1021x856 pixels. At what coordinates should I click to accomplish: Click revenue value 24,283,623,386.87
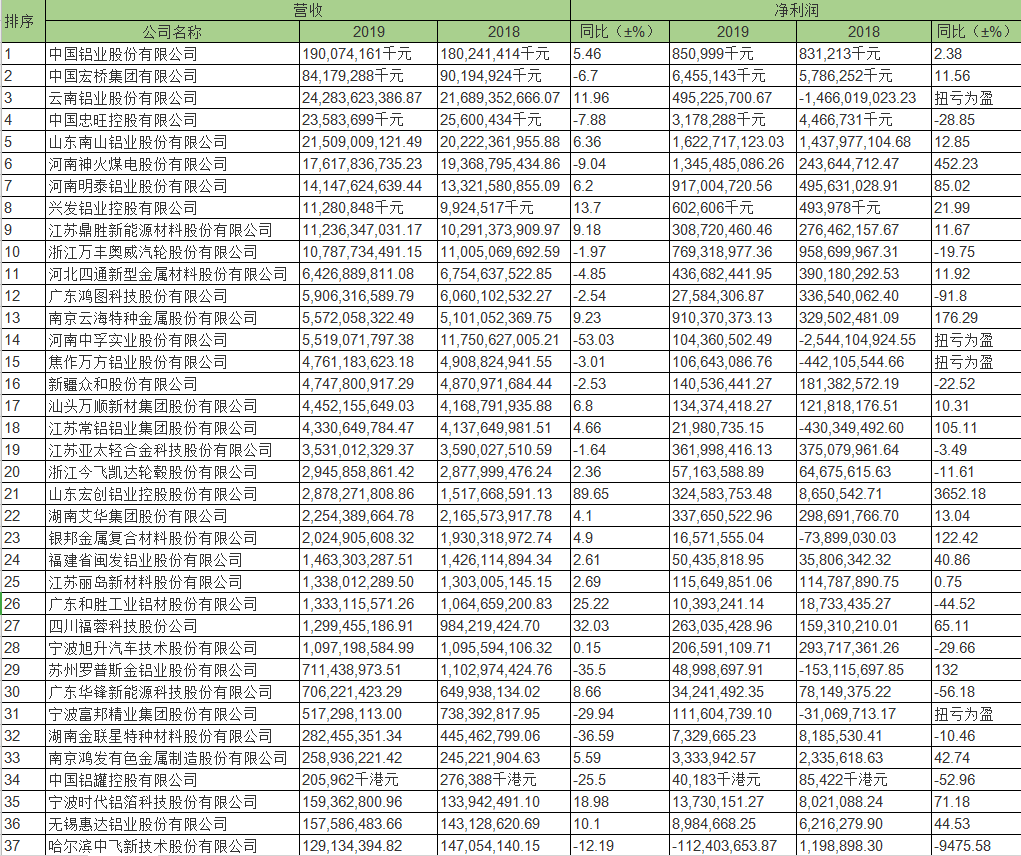point(369,98)
